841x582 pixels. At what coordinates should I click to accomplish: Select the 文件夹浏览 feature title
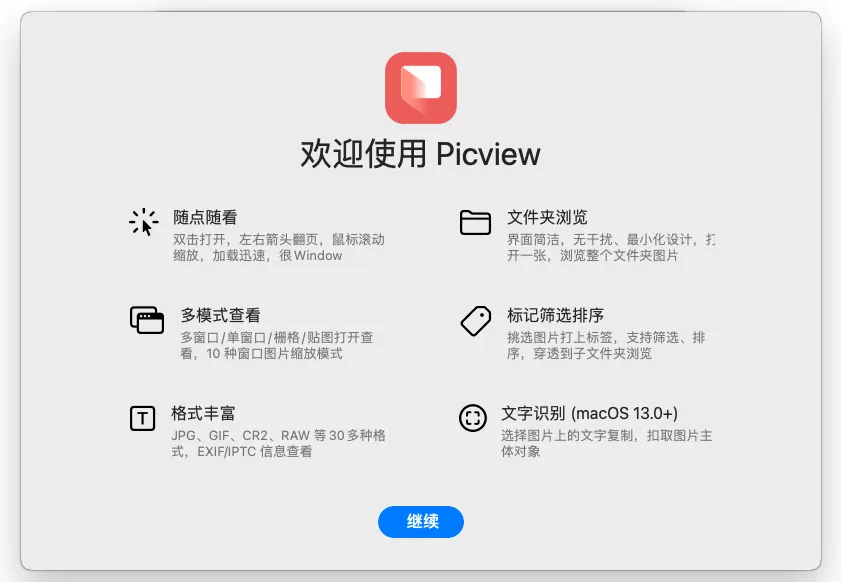click(x=547, y=217)
